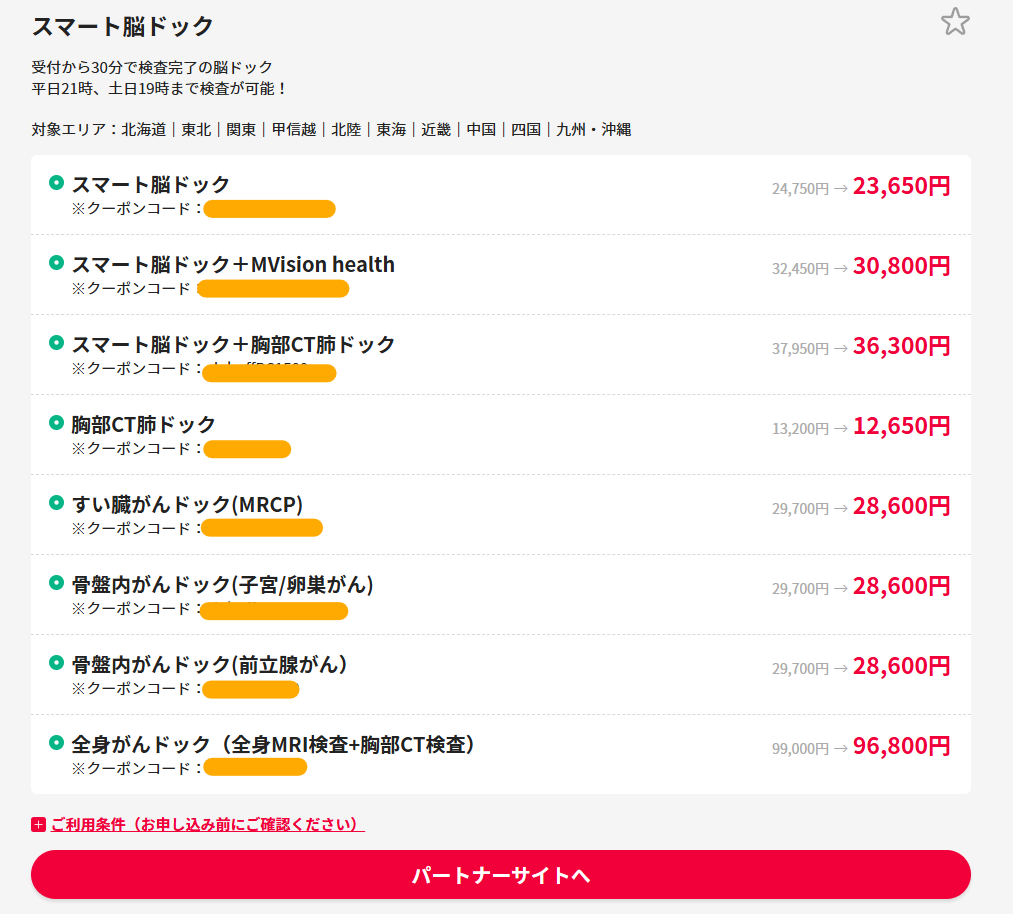Click the 12,650円 price text
The image size is (1013, 914).
(x=901, y=426)
